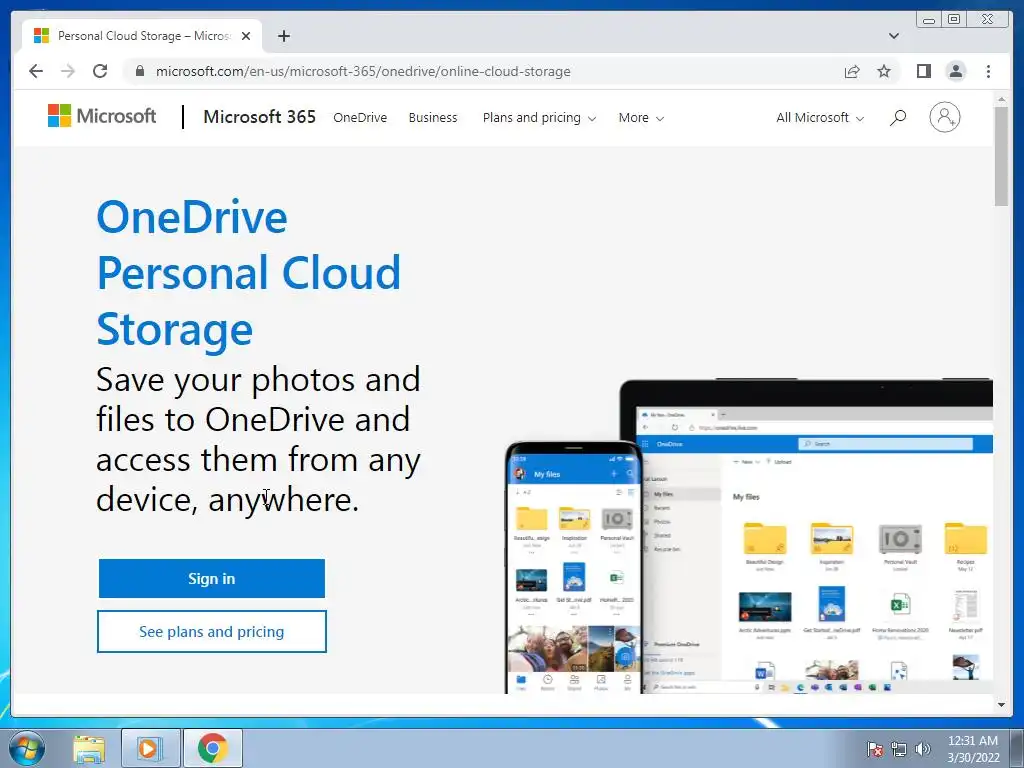The height and width of the screenshot is (768, 1024).
Task: Open the Windows Start menu
Action: coord(27,748)
